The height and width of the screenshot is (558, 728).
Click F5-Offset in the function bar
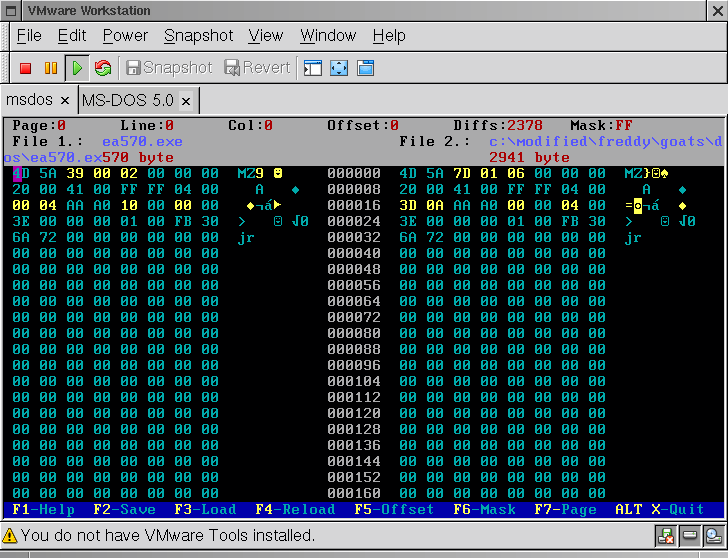click(x=394, y=509)
